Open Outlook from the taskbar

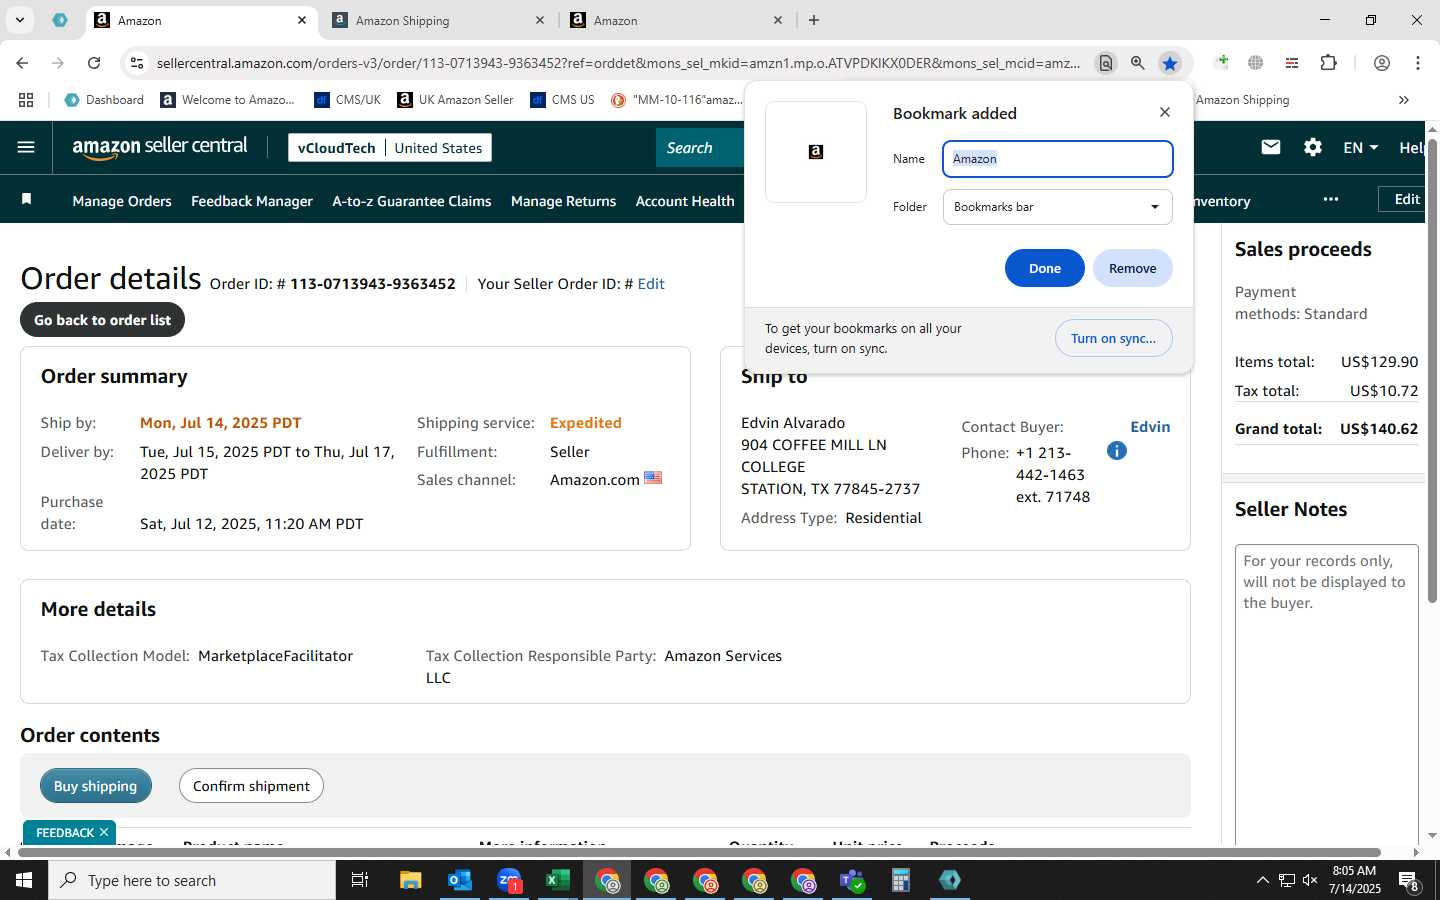(x=460, y=880)
